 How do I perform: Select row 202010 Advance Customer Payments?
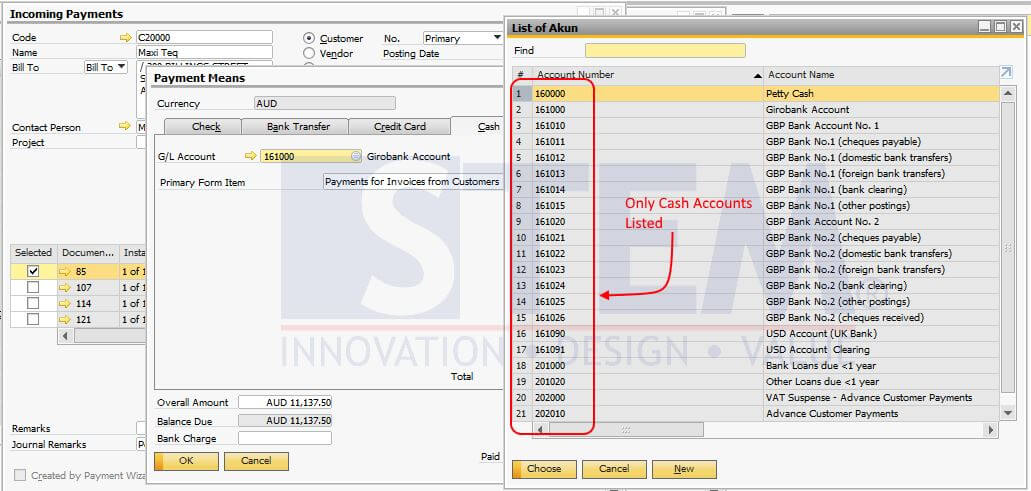pyautogui.click(x=756, y=413)
